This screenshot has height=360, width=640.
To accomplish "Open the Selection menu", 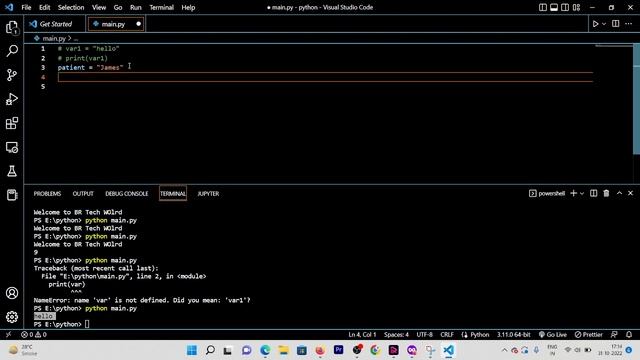I will (x=71, y=7).
